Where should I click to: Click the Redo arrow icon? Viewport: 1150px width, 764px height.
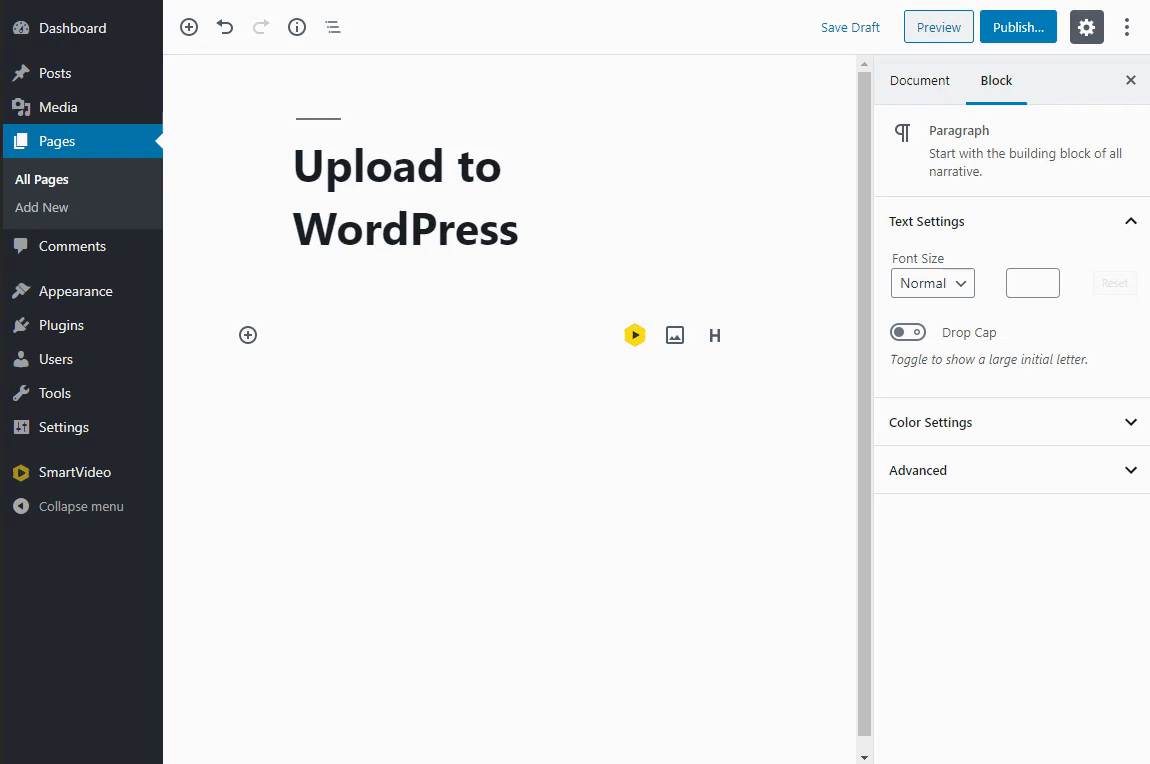tap(260, 27)
